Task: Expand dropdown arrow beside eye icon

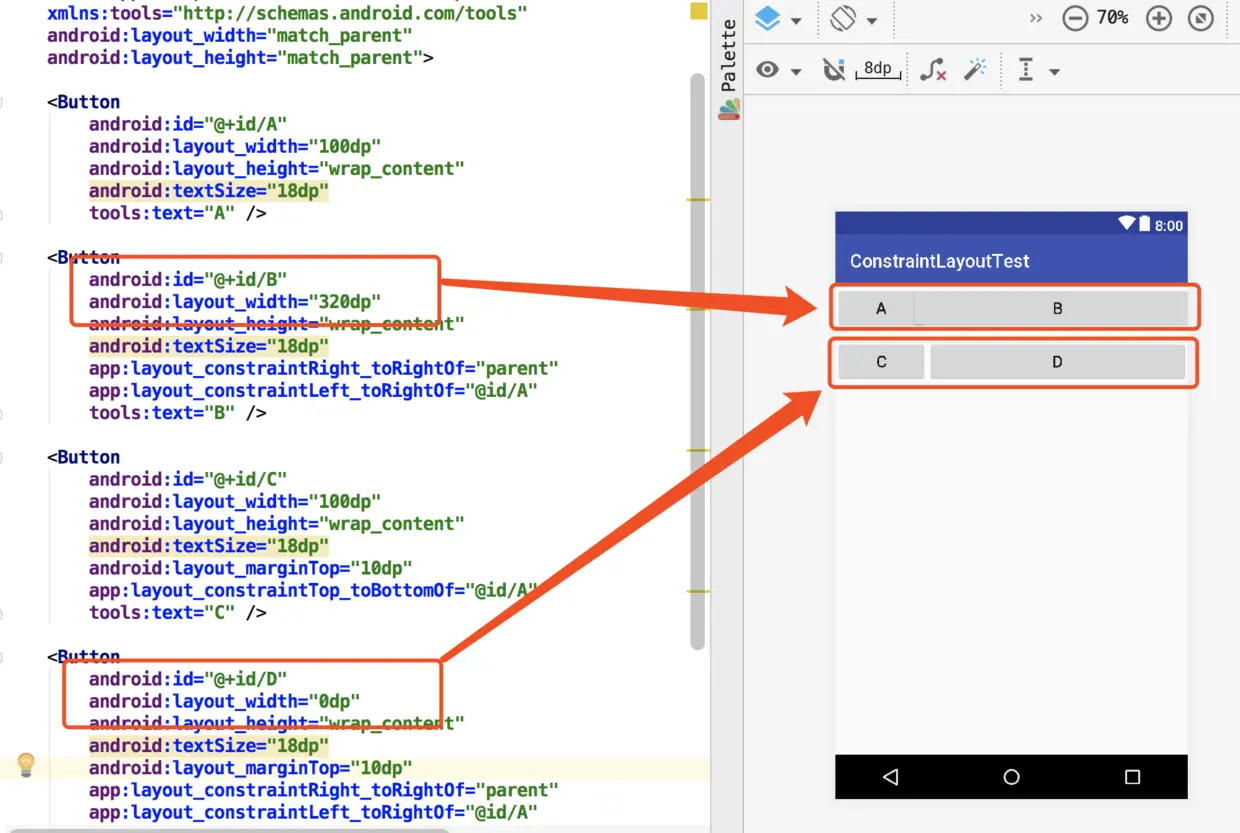Action: tap(796, 72)
